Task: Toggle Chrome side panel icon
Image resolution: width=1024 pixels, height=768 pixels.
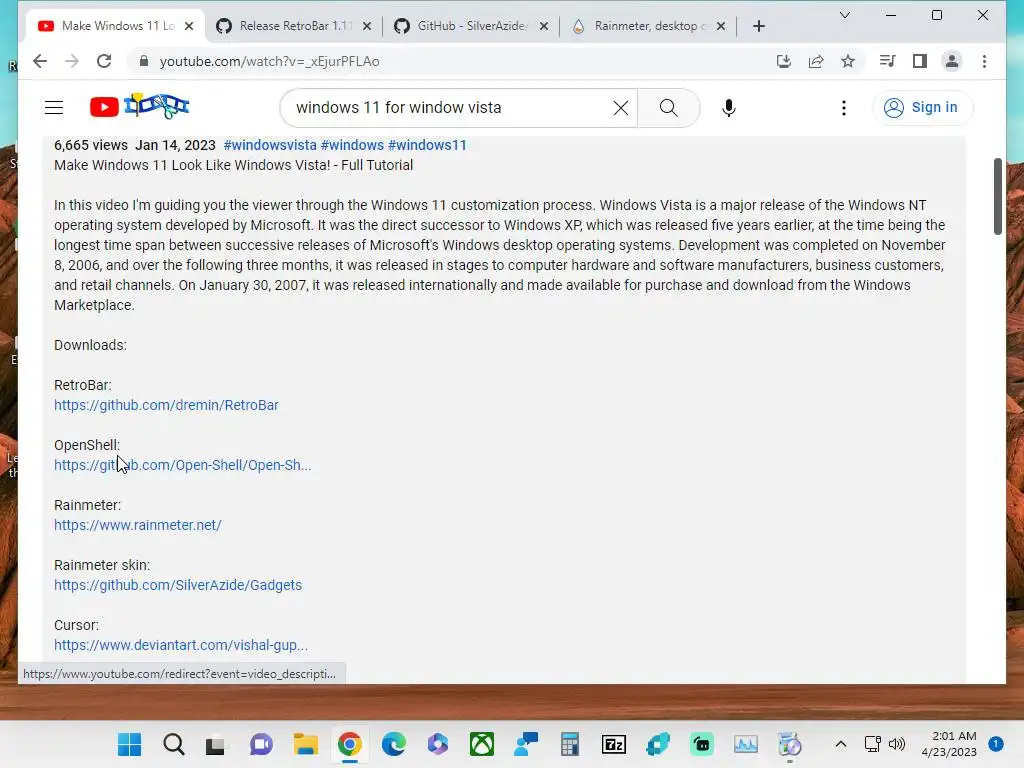Action: click(920, 61)
